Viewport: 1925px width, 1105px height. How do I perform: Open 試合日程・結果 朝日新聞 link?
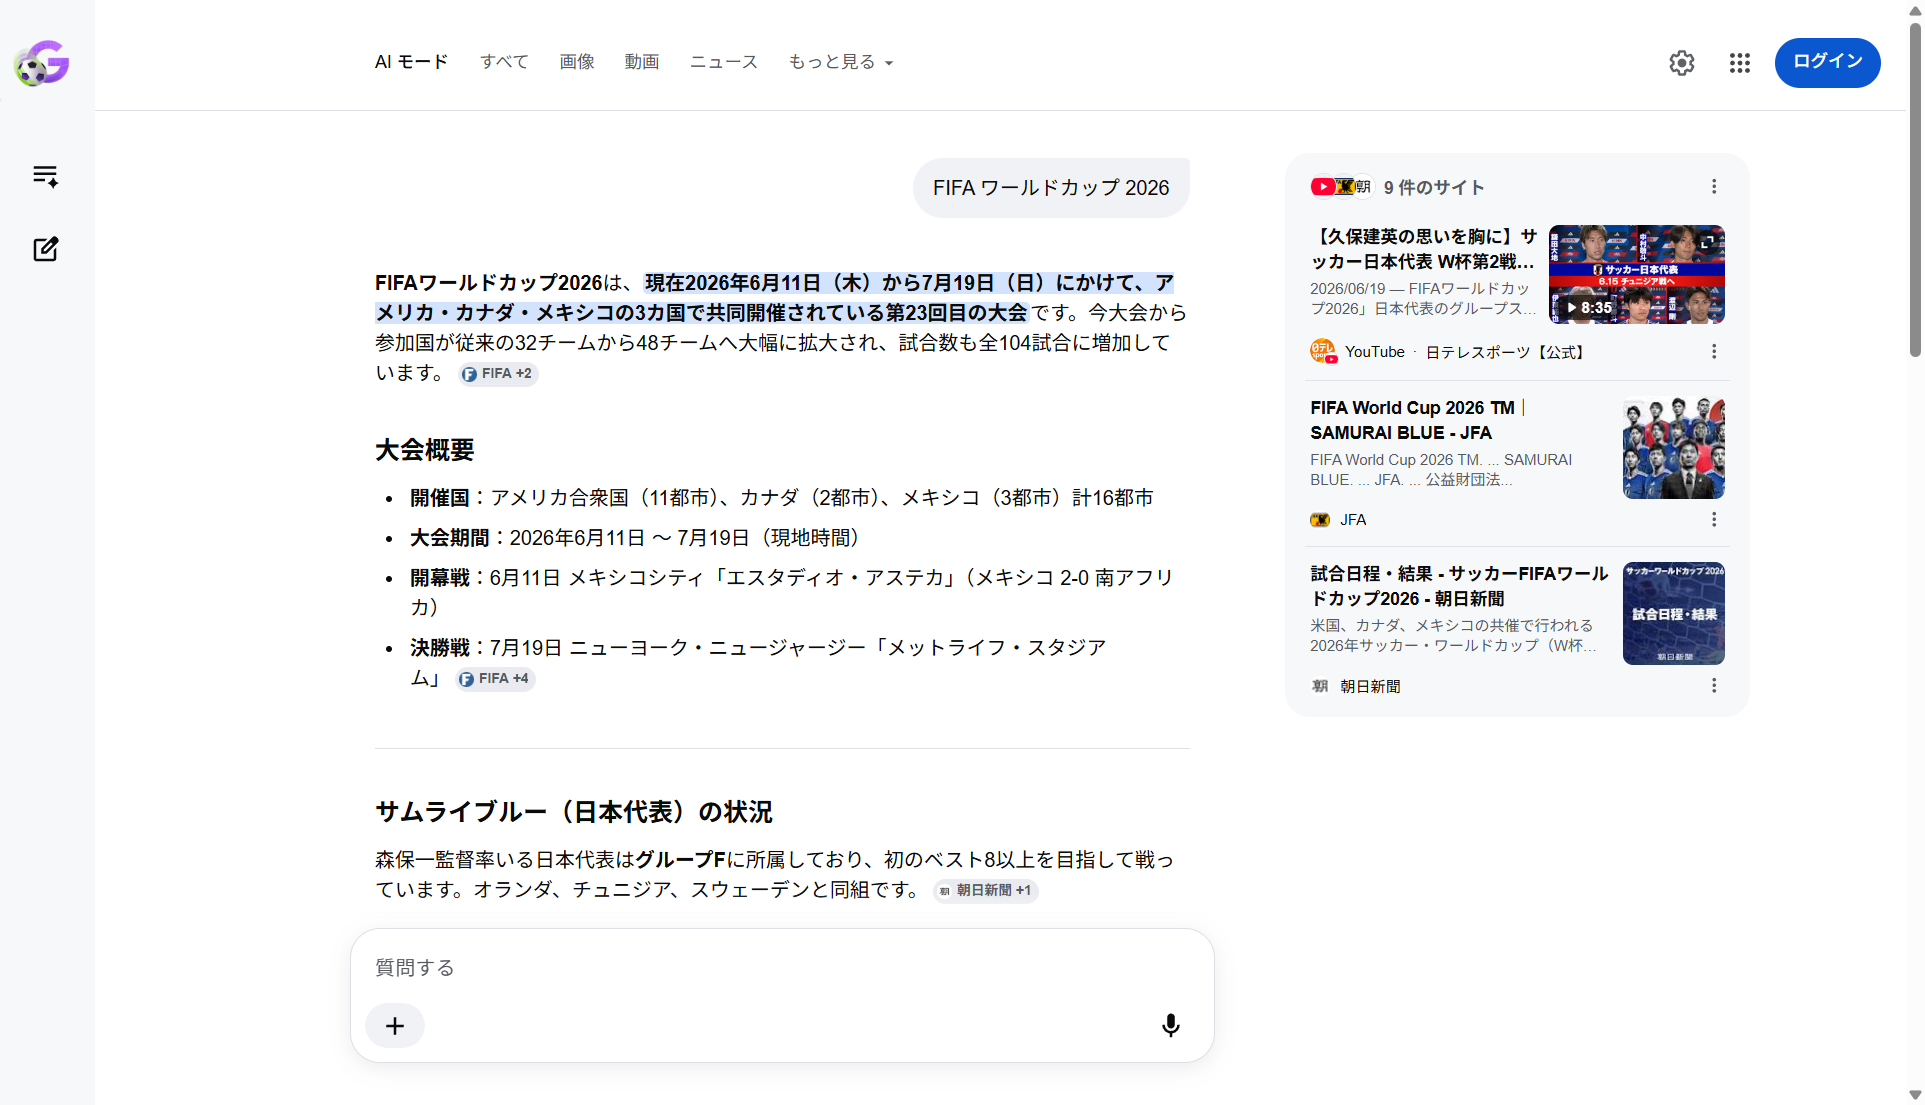click(x=1459, y=586)
